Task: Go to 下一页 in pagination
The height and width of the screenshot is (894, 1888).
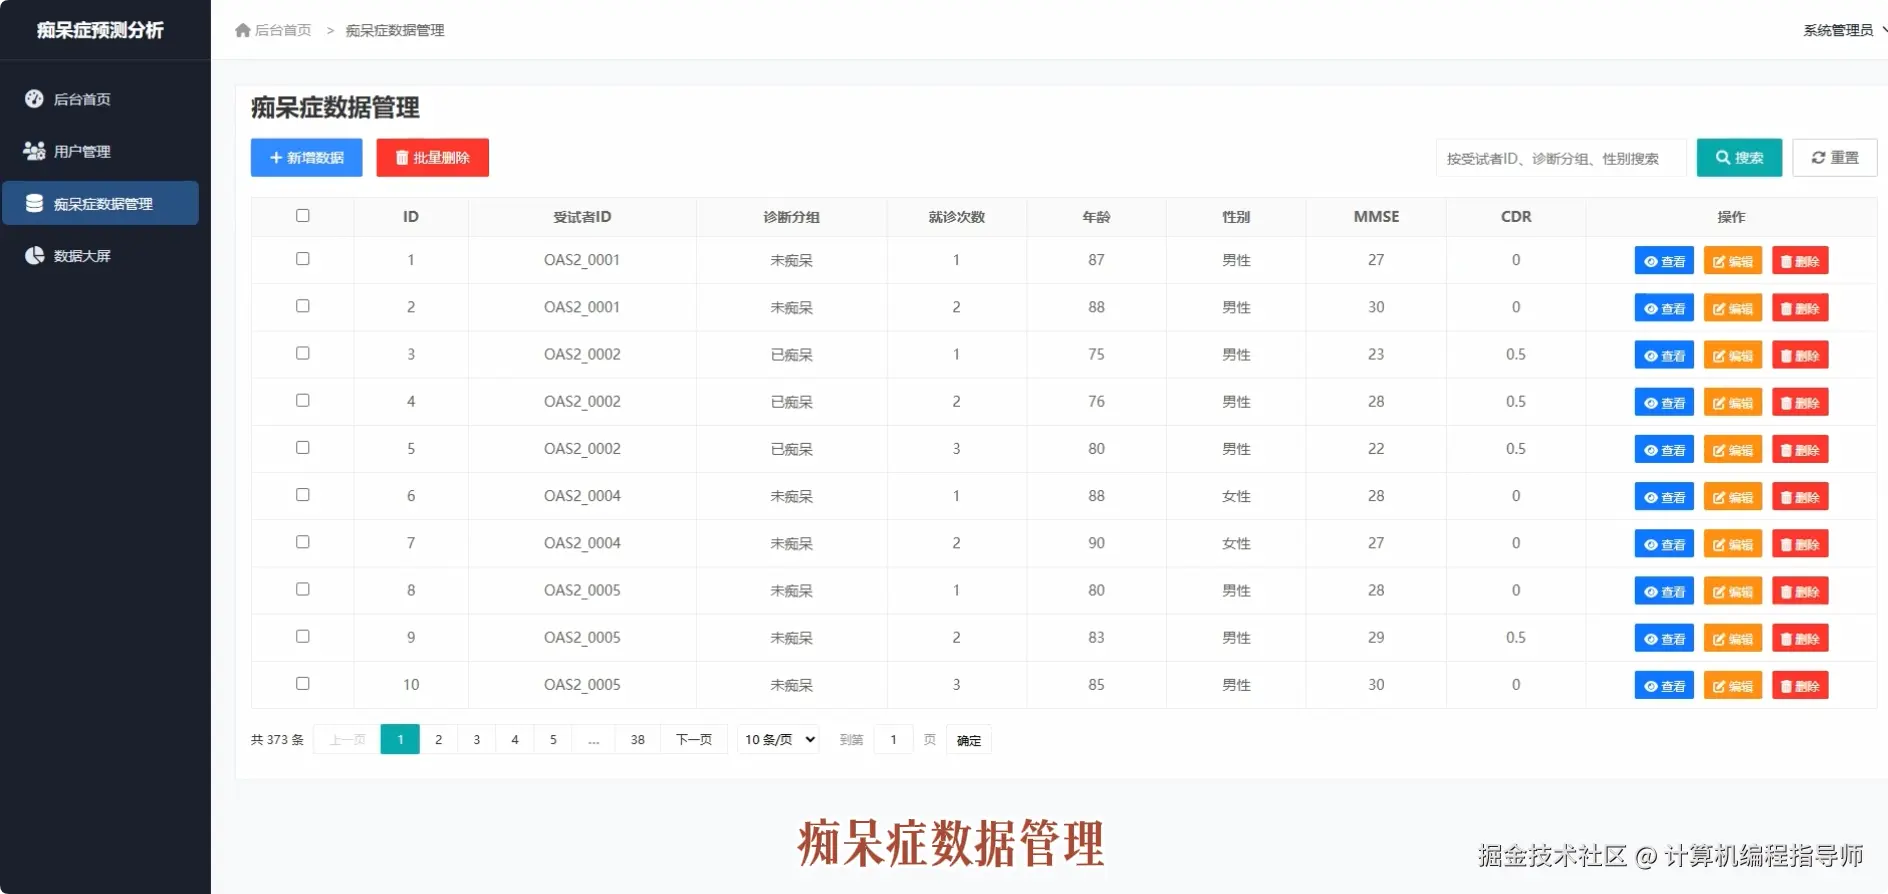Action: coord(694,739)
